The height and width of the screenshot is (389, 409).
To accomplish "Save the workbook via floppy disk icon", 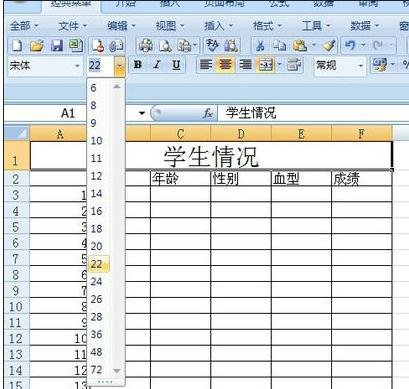I will [57, 46].
